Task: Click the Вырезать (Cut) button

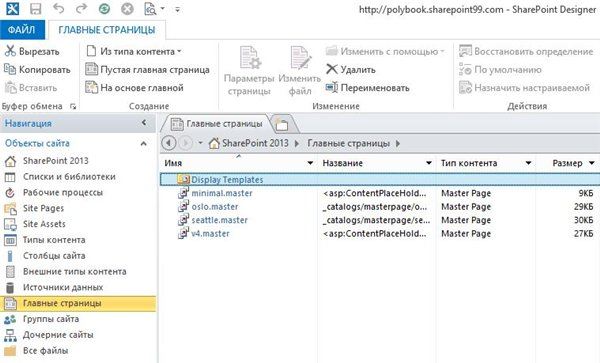Action: (x=32, y=51)
